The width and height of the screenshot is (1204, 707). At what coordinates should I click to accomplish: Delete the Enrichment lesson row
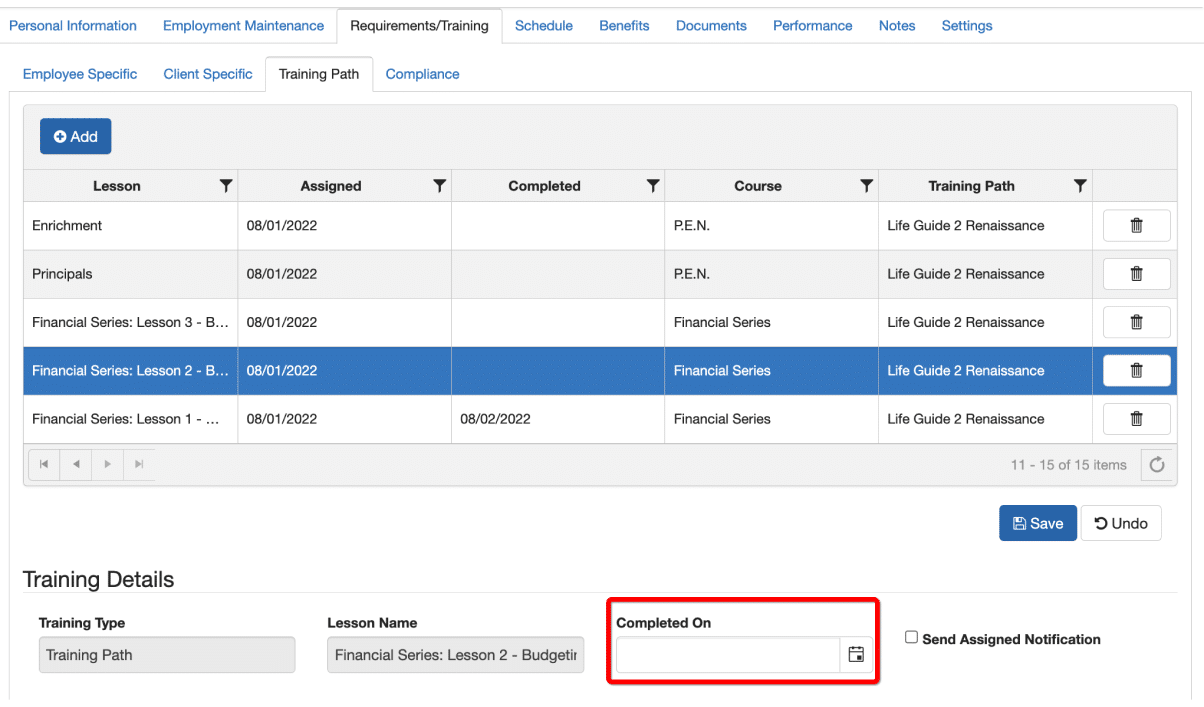[1136, 226]
